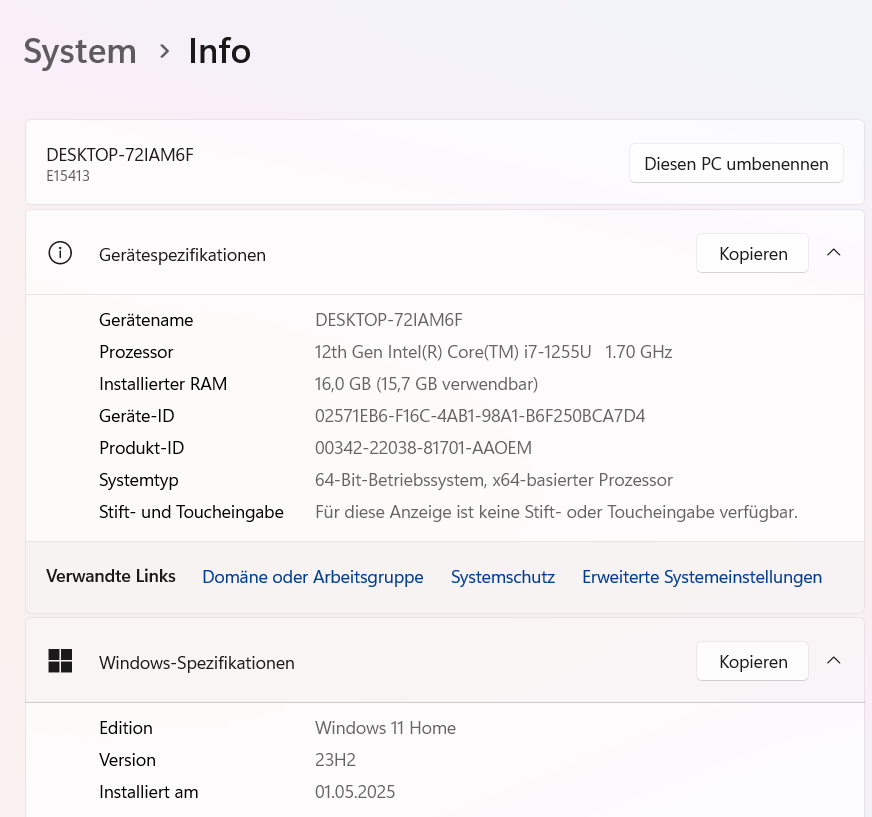Image resolution: width=872 pixels, height=817 pixels.
Task: Click Diesen PC umbenennen button
Action: tap(736, 164)
